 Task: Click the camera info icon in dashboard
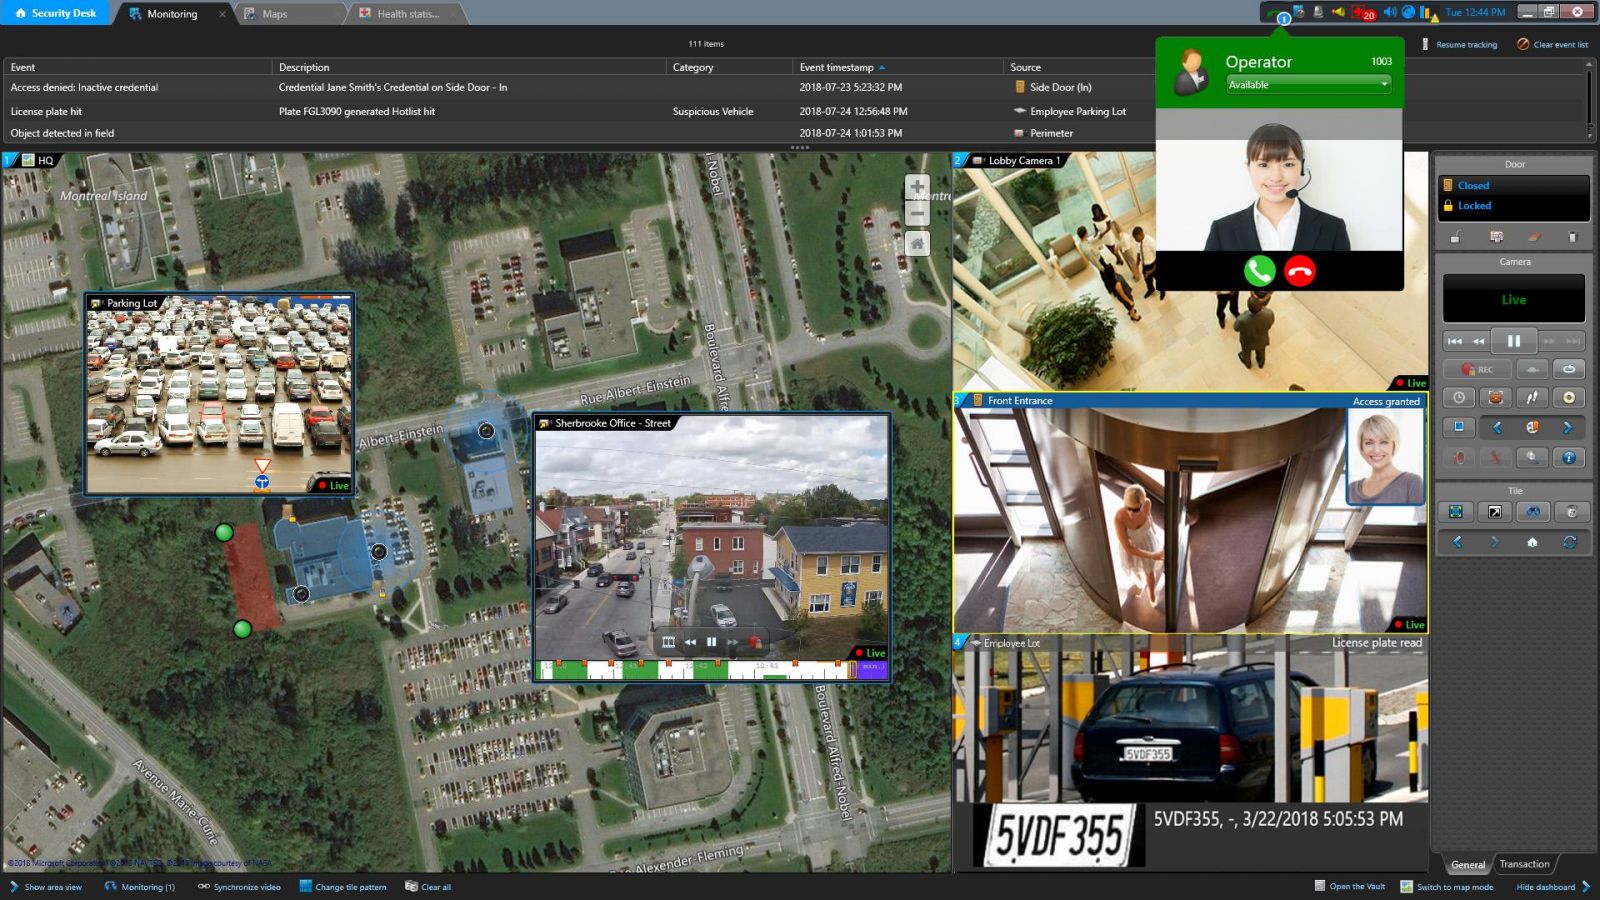[1568, 457]
